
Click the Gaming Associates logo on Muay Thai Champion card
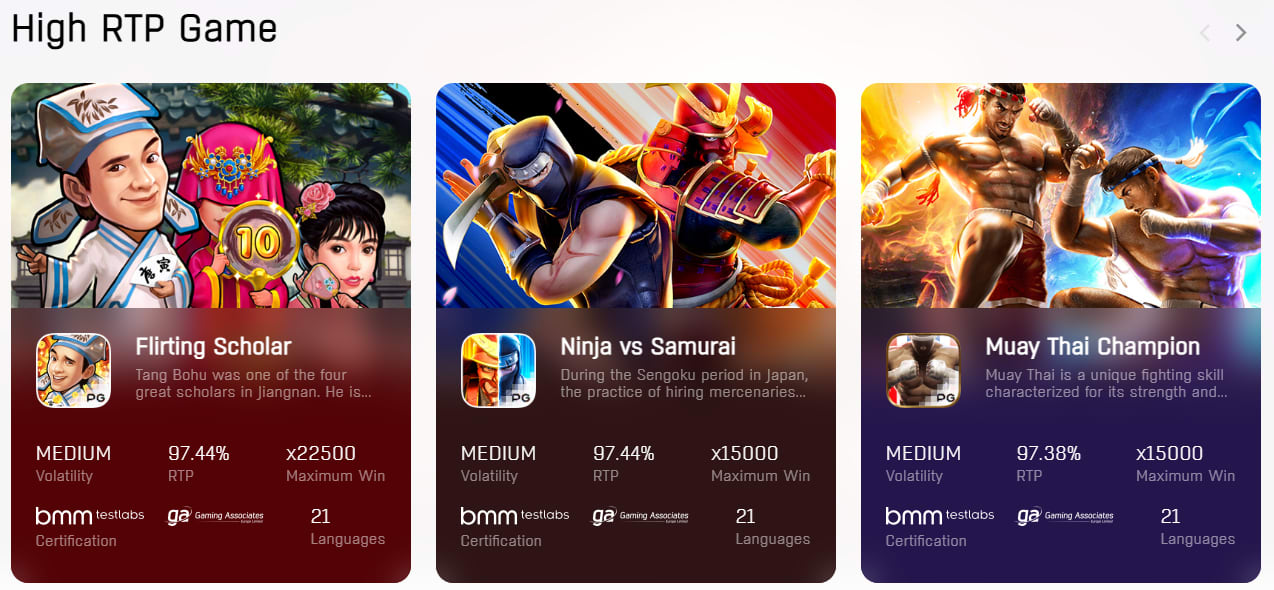tap(1065, 516)
